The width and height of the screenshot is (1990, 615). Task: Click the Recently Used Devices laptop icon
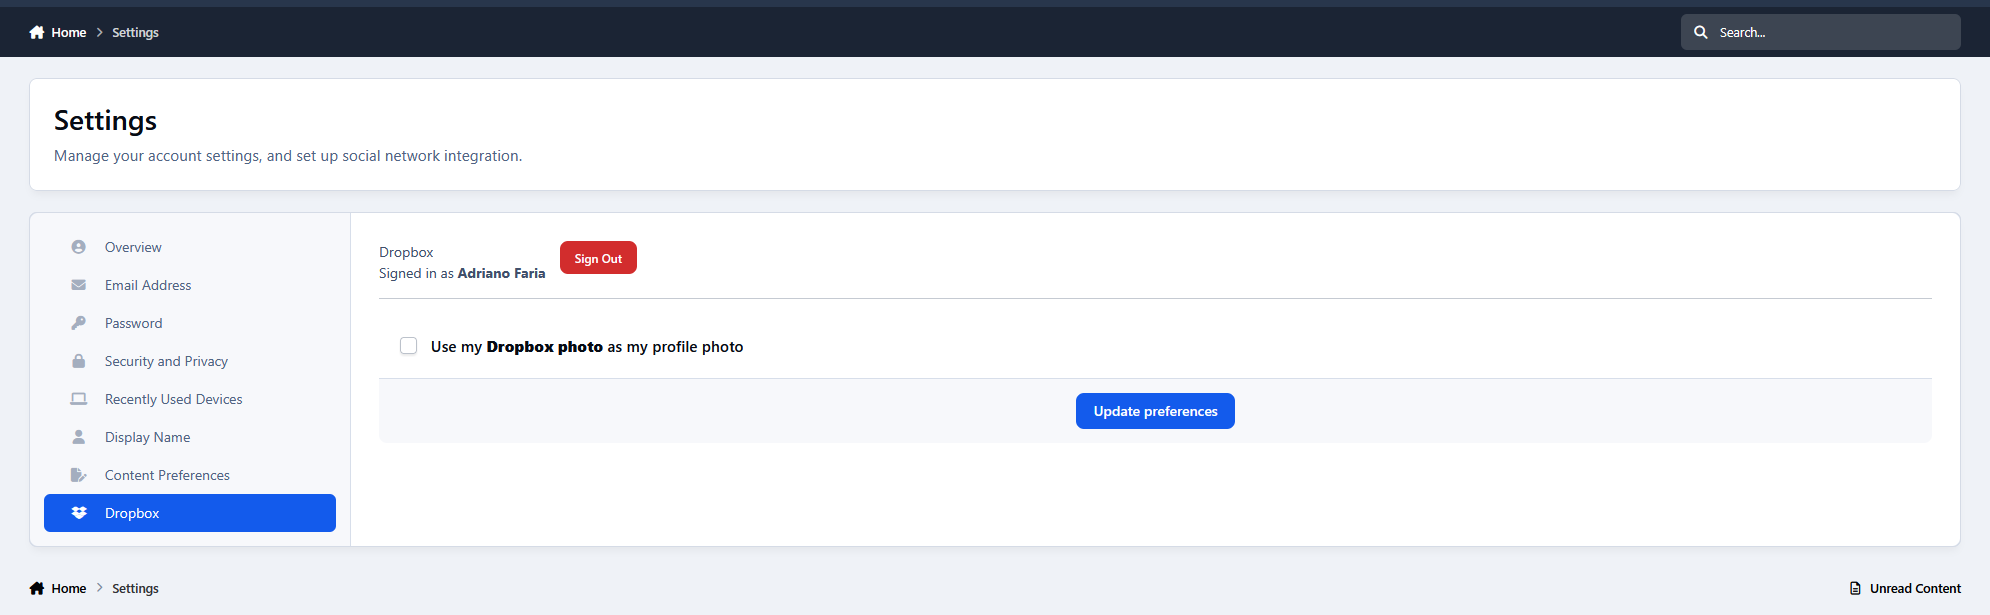click(x=78, y=399)
